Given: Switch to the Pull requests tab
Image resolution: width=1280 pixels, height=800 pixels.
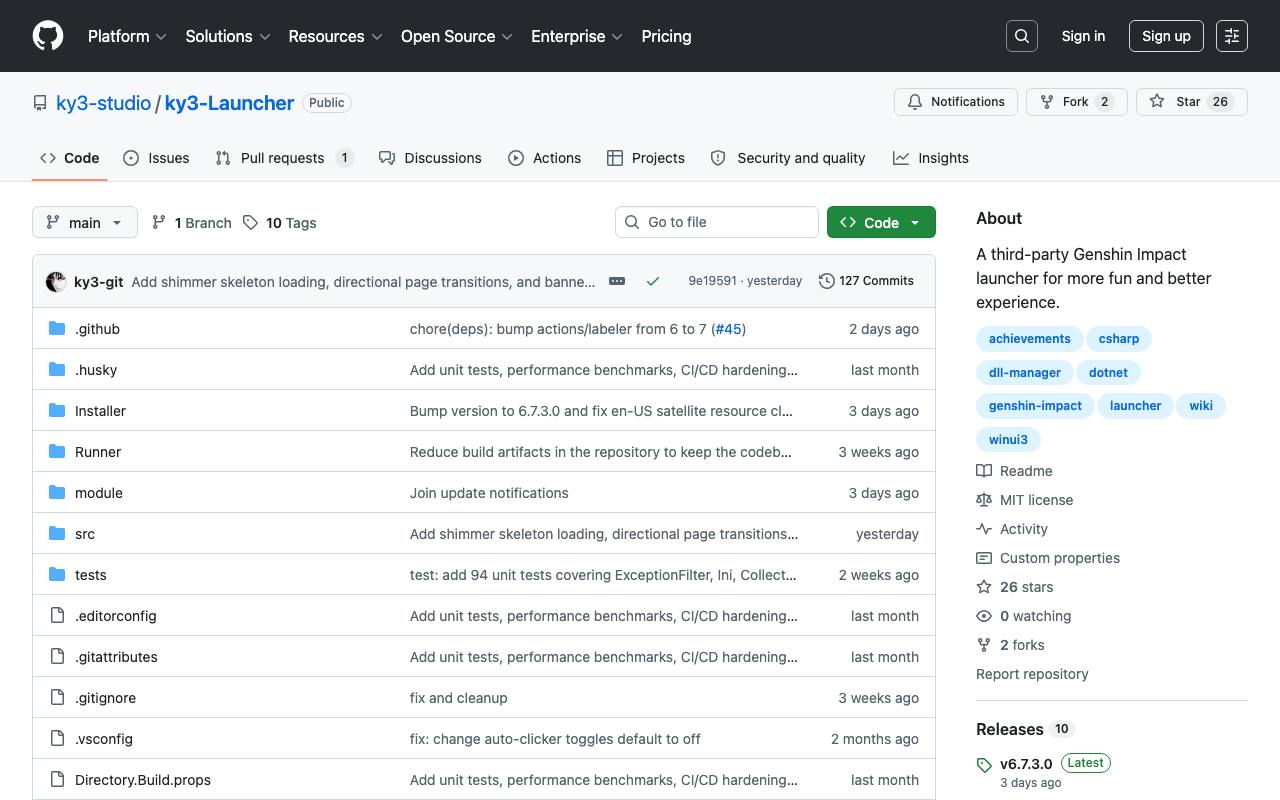Looking at the screenshot, I should (285, 158).
